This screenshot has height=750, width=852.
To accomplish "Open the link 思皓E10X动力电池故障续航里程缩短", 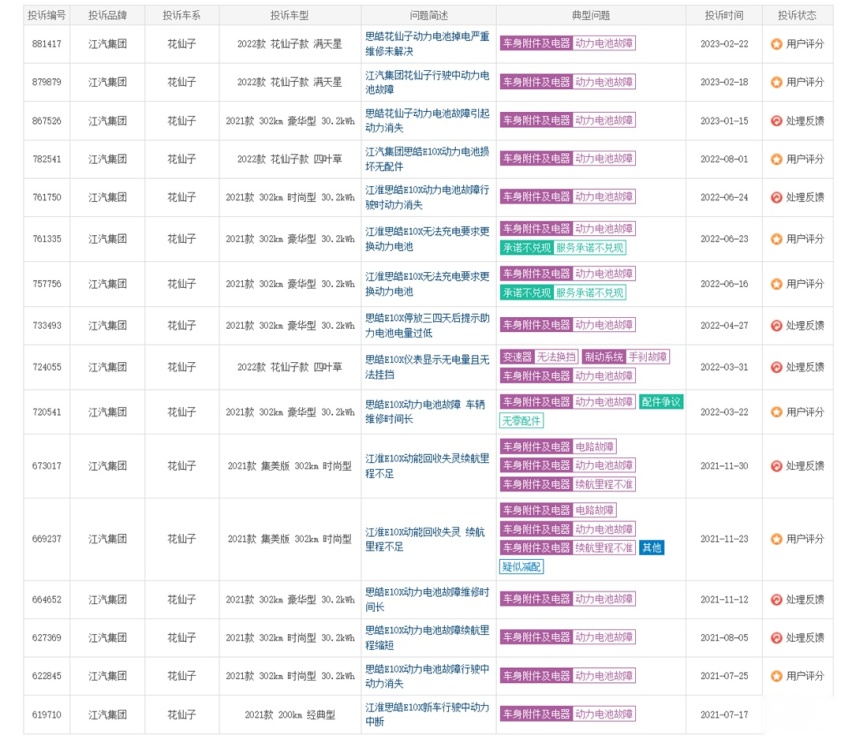I will 427,638.
